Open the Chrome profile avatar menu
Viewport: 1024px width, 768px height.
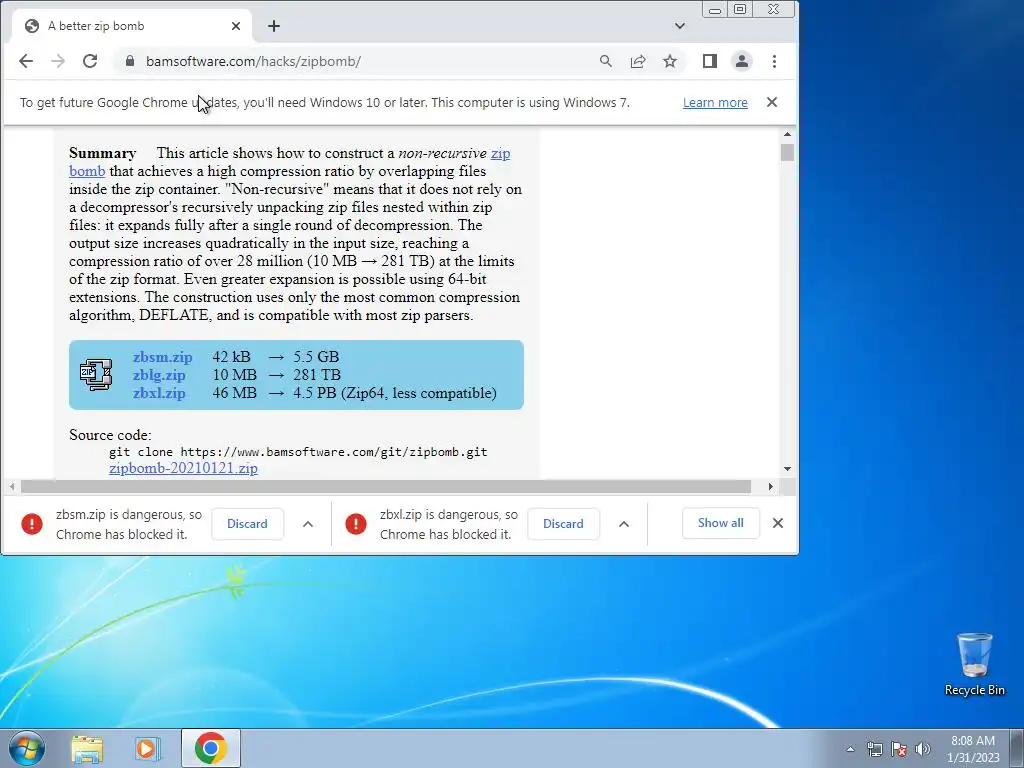(742, 61)
